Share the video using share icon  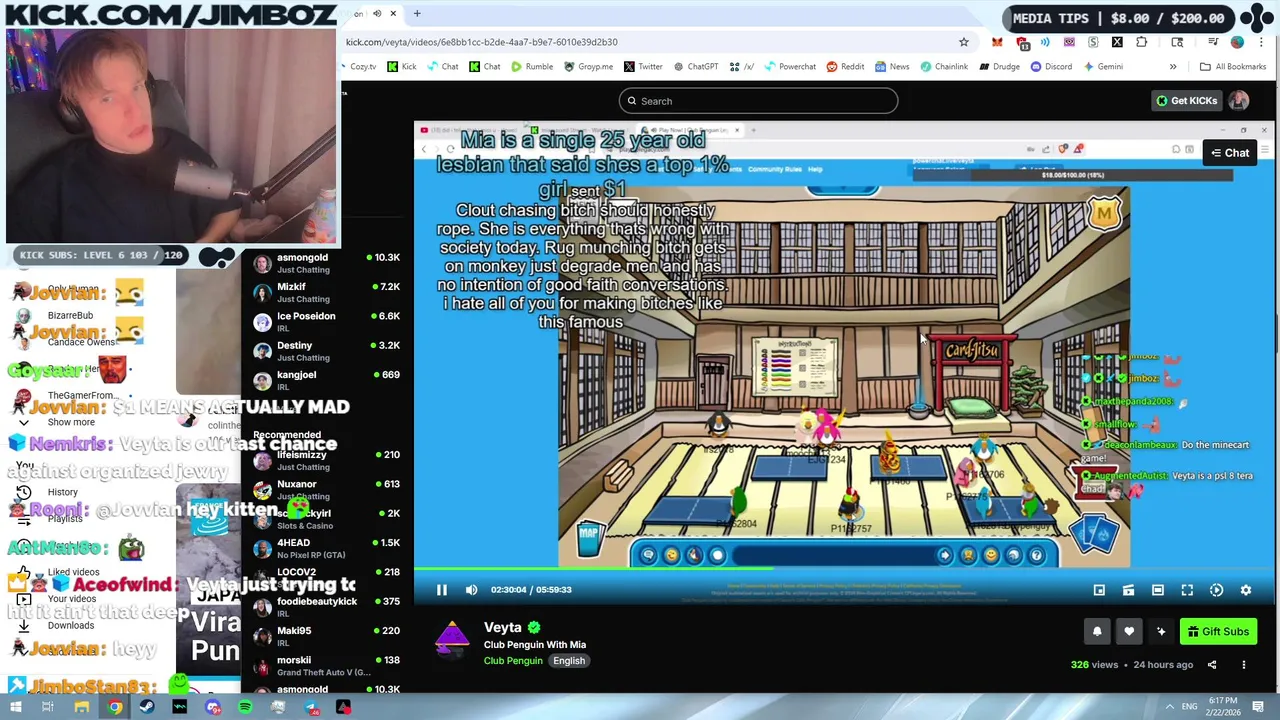coord(1212,665)
